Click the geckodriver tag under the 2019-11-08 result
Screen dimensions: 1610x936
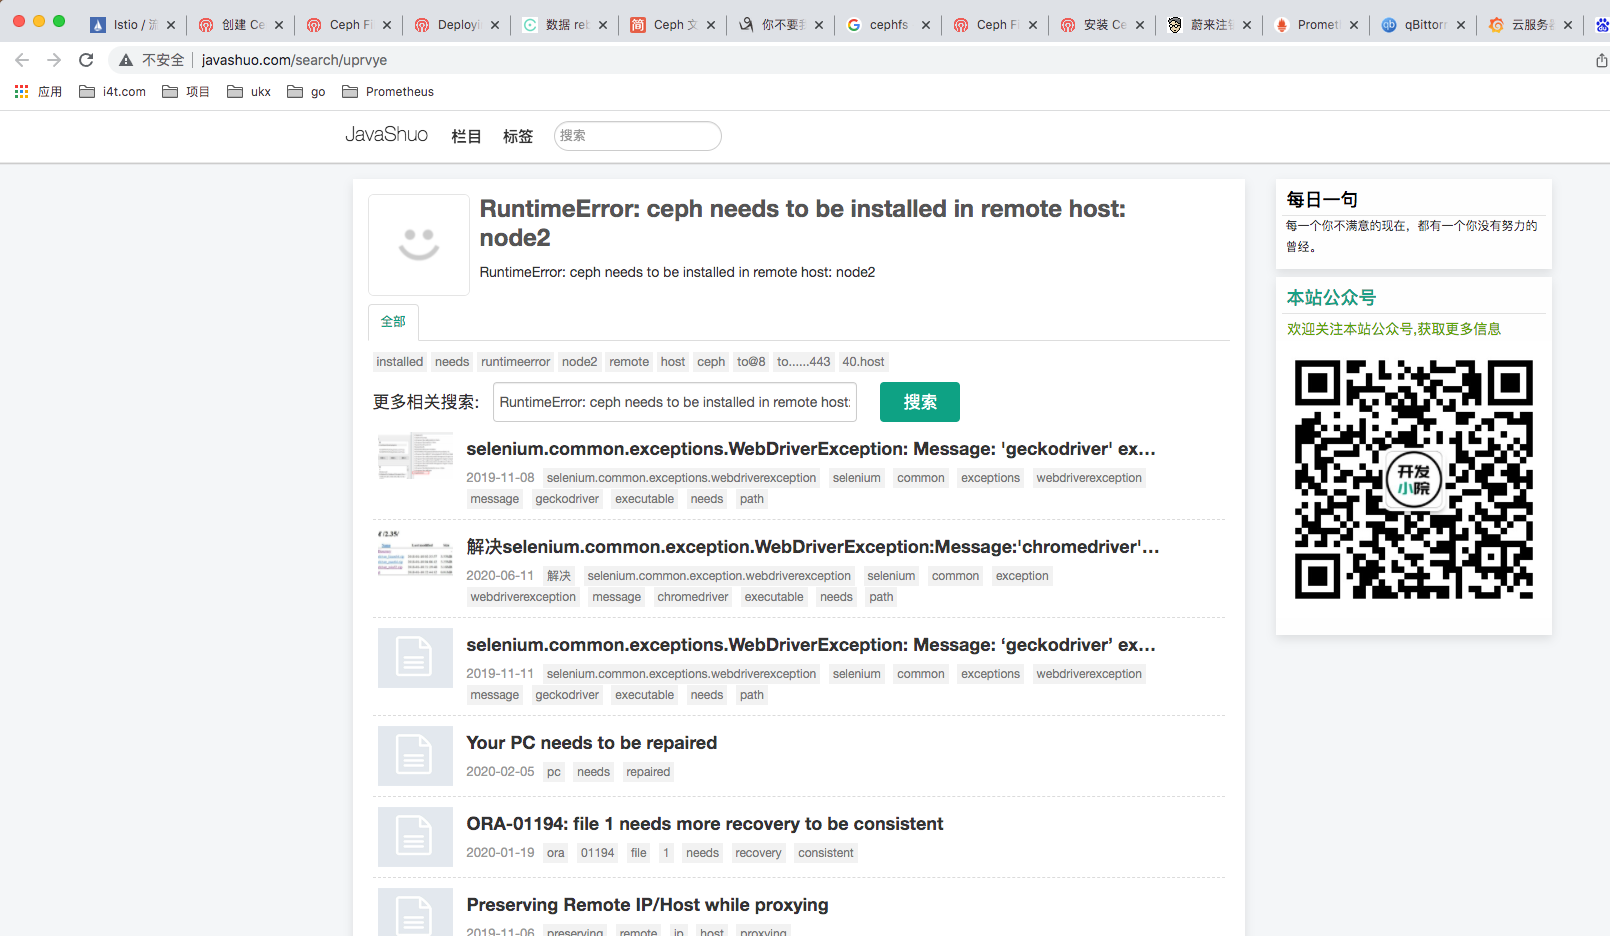coord(567,499)
